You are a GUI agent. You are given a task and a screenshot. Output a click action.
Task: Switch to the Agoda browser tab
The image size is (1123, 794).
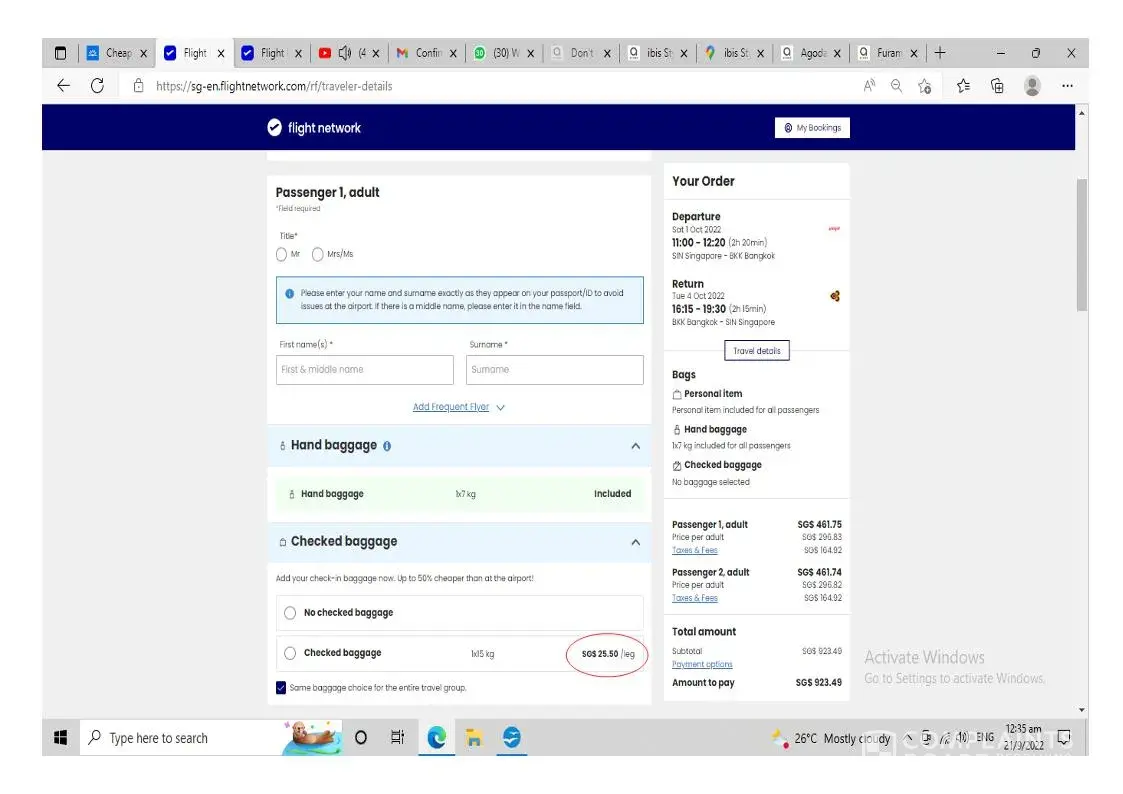click(x=811, y=53)
